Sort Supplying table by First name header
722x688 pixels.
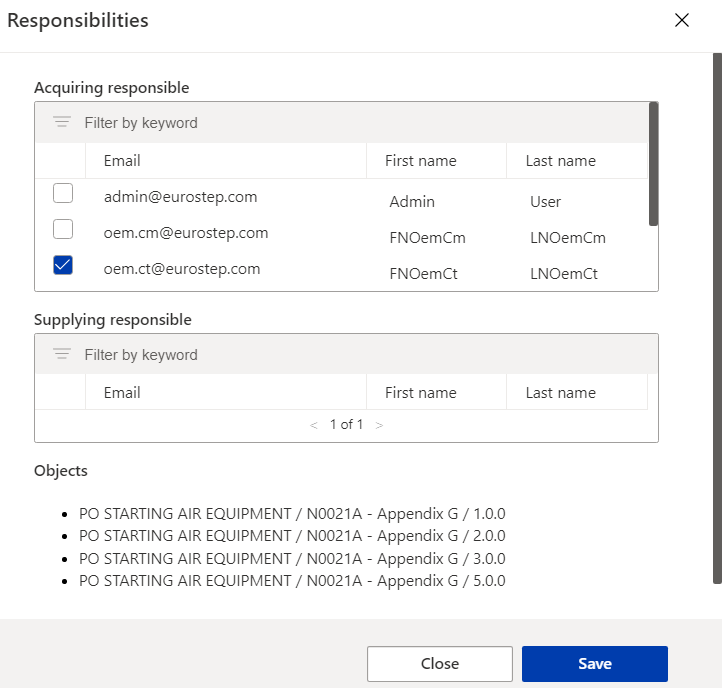click(x=420, y=393)
